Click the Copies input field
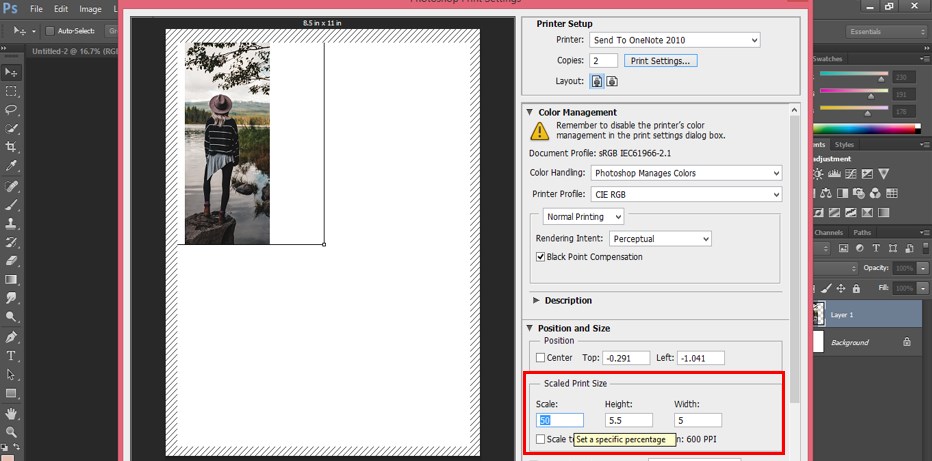Viewport: 932px width, 461px height. pyautogui.click(x=604, y=61)
